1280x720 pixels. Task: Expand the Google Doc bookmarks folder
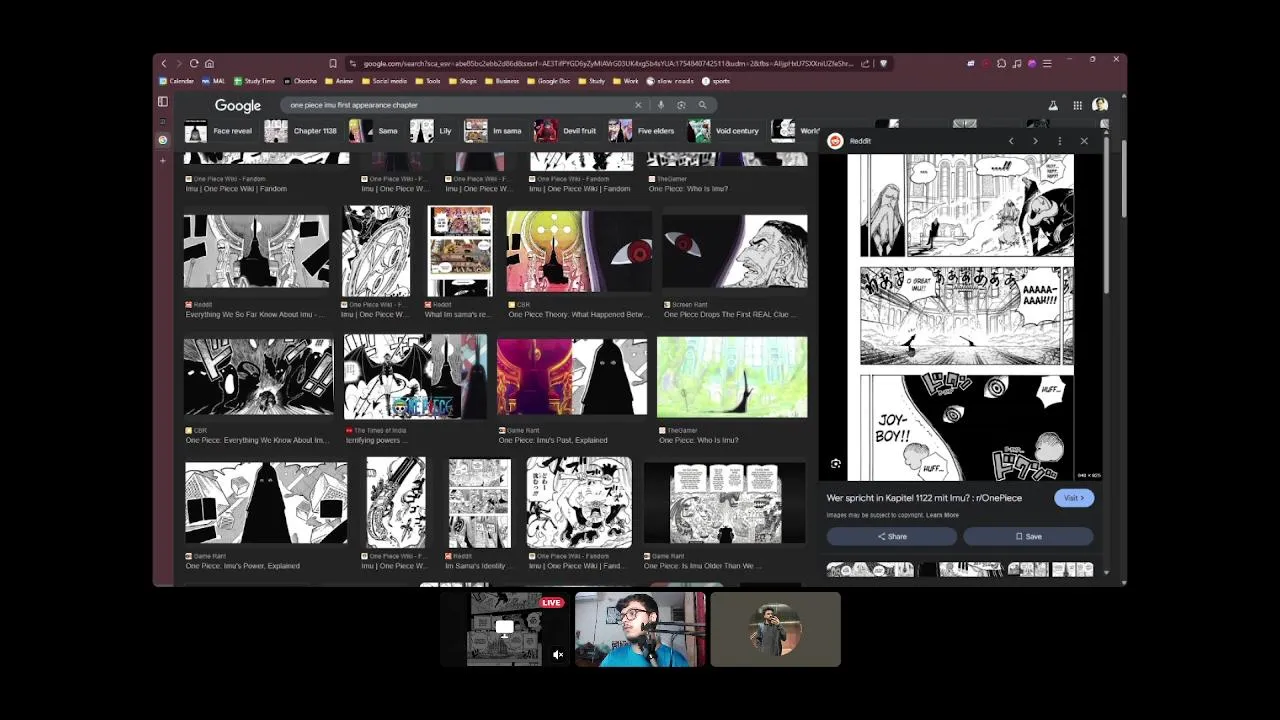click(x=549, y=81)
